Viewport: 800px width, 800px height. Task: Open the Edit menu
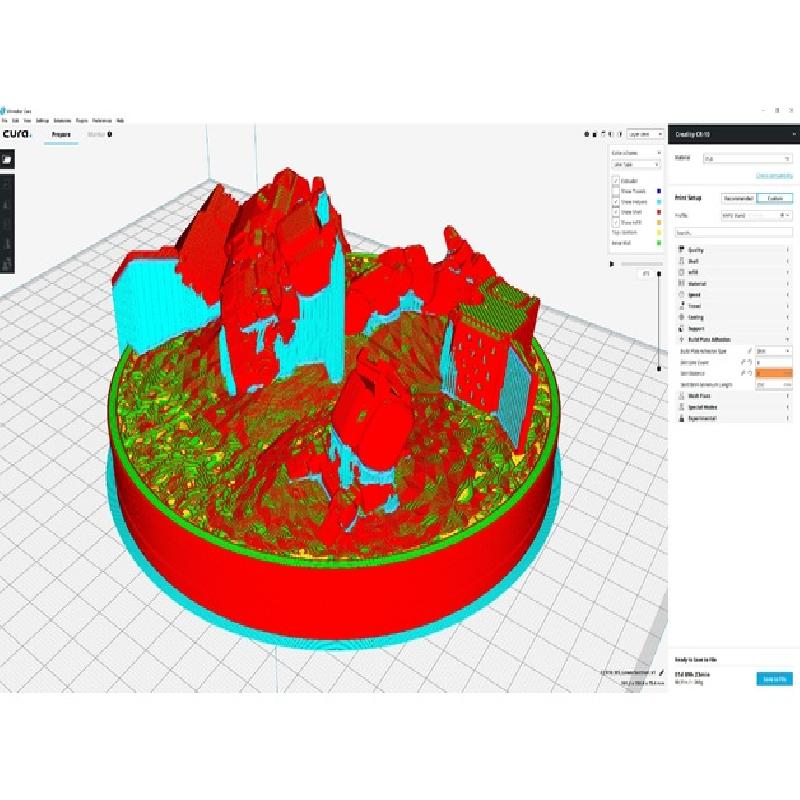[15, 120]
